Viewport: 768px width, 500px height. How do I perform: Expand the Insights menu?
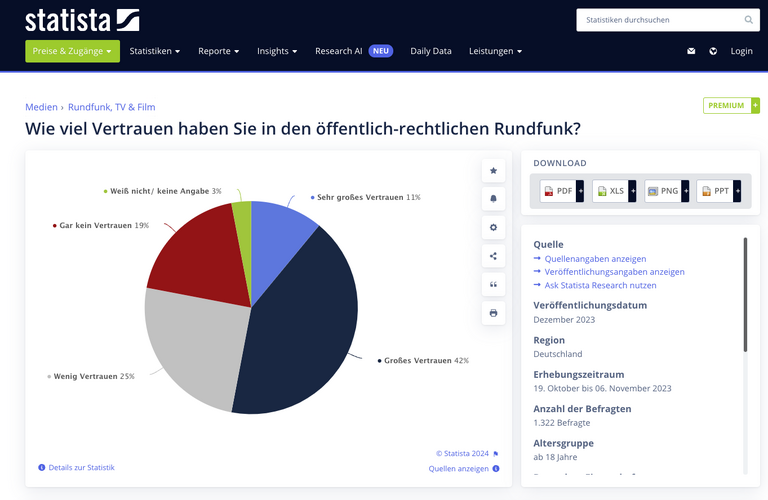coord(277,51)
